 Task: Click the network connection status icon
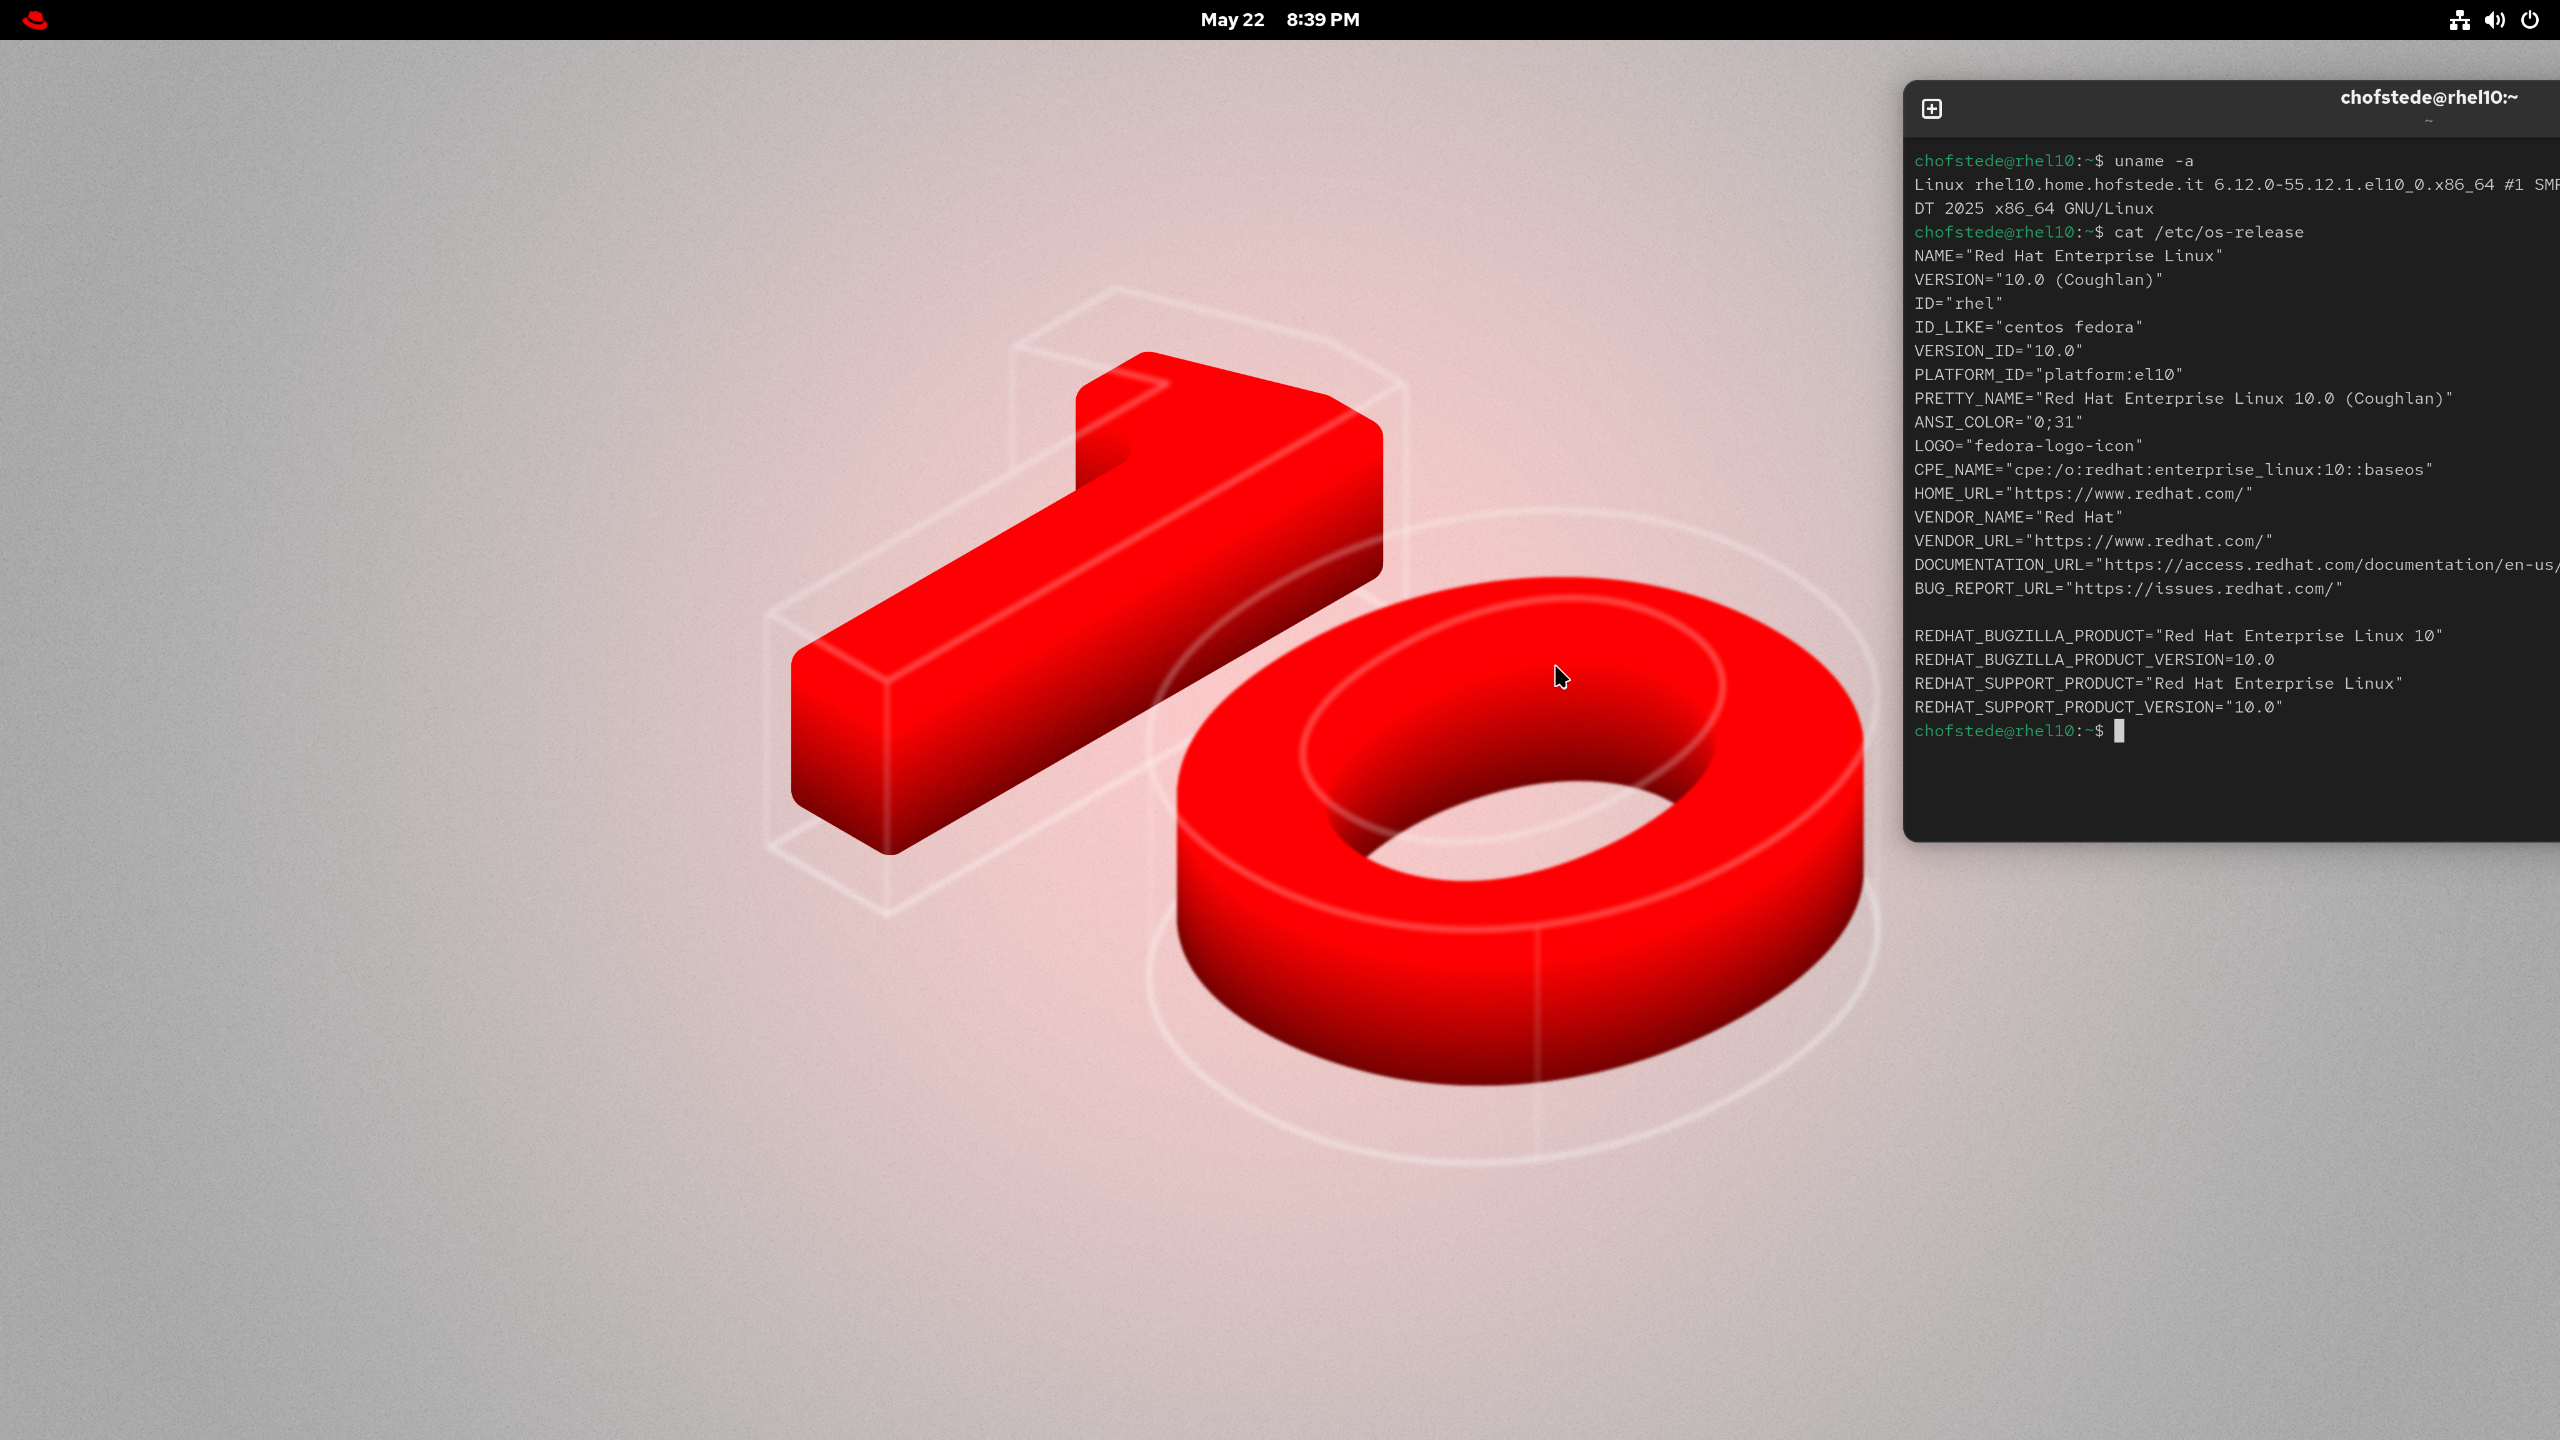click(x=2459, y=20)
